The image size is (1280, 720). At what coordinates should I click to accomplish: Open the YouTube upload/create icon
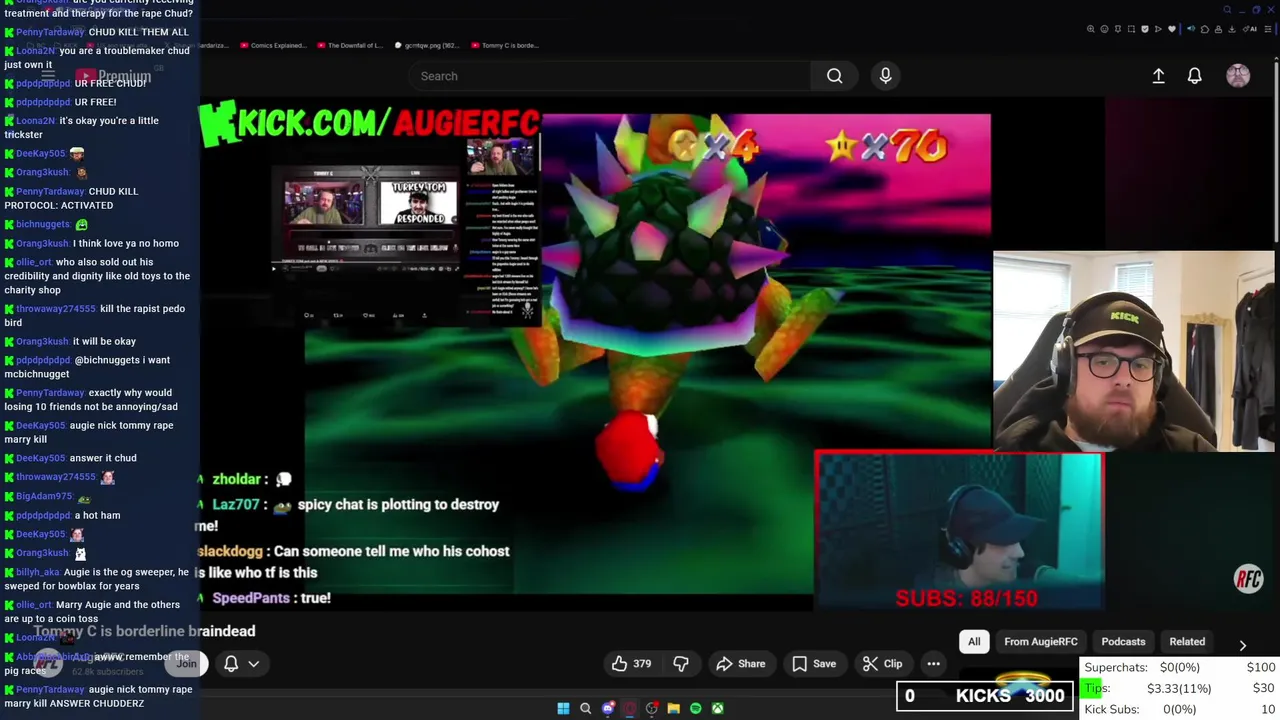pos(1158,76)
